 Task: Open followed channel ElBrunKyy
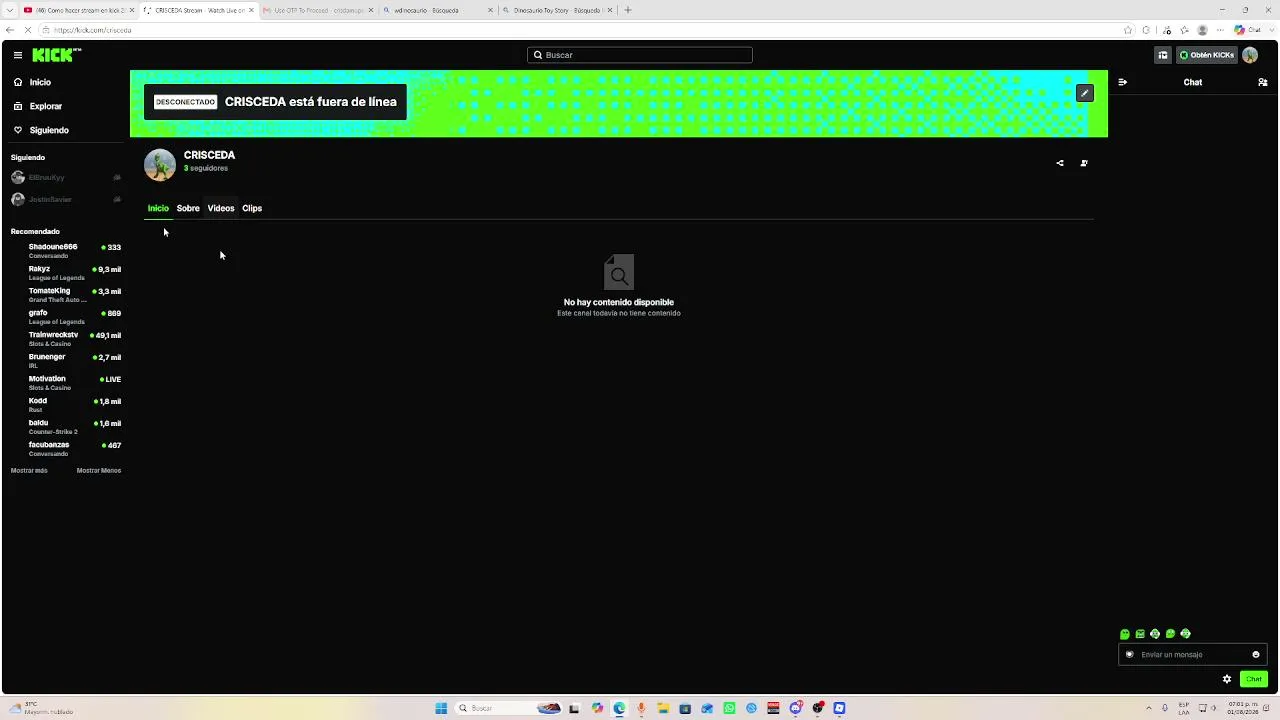(65, 177)
